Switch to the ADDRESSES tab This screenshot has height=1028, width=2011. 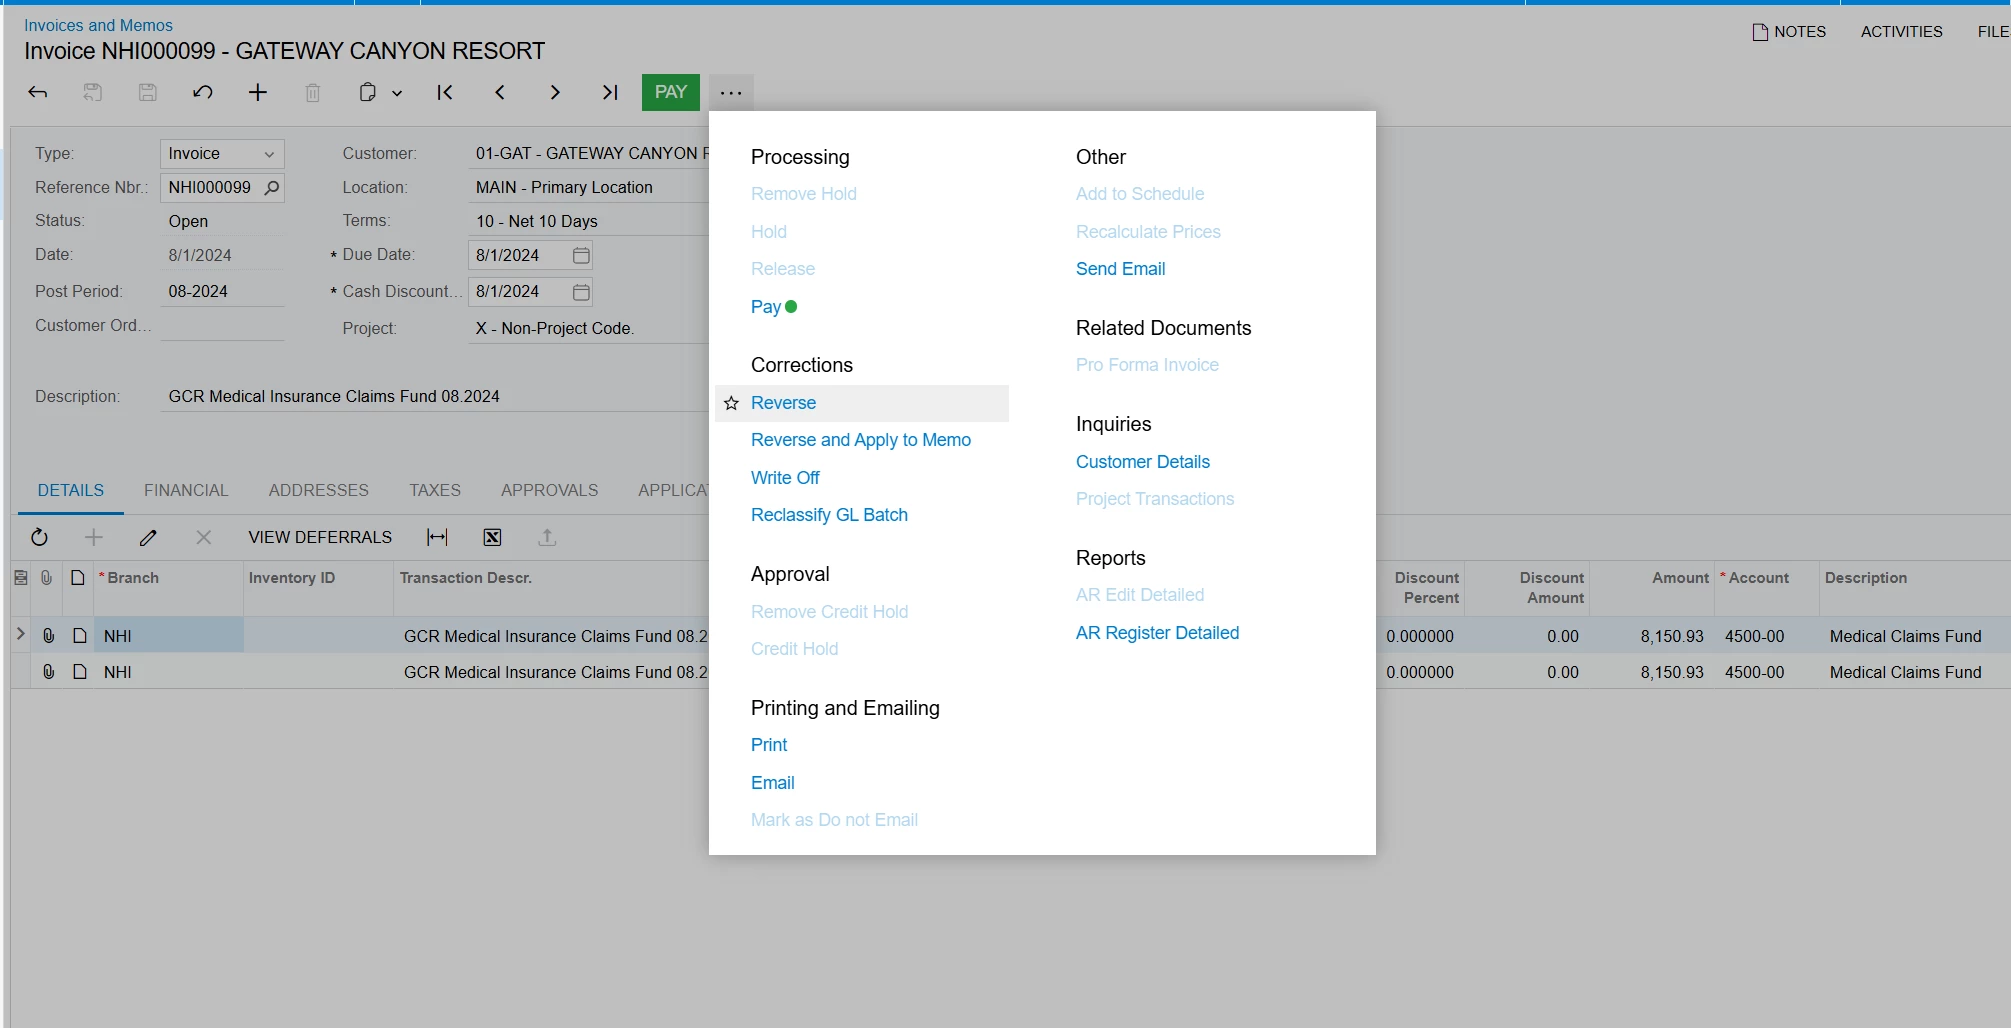[x=318, y=490]
